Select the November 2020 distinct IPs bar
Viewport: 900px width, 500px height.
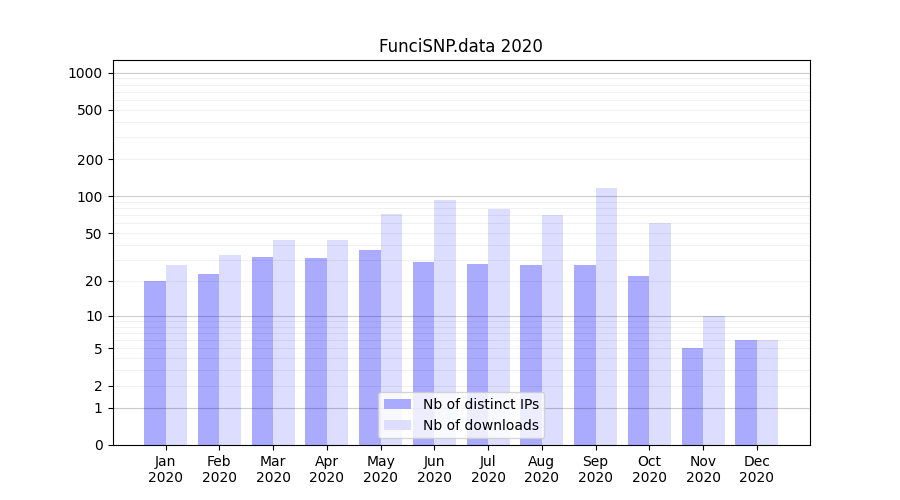pos(692,396)
